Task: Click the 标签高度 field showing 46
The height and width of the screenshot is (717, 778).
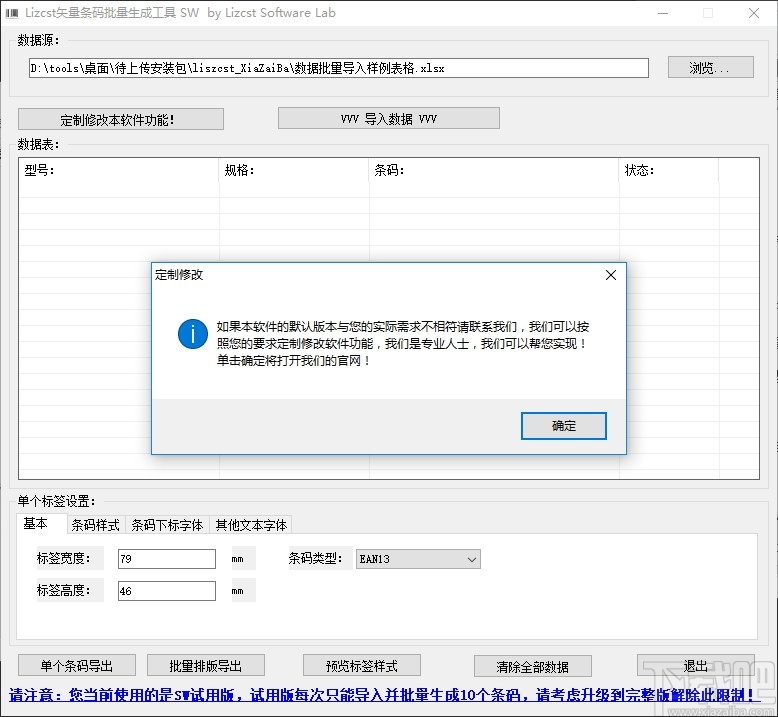Action: pyautogui.click(x=167, y=591)
